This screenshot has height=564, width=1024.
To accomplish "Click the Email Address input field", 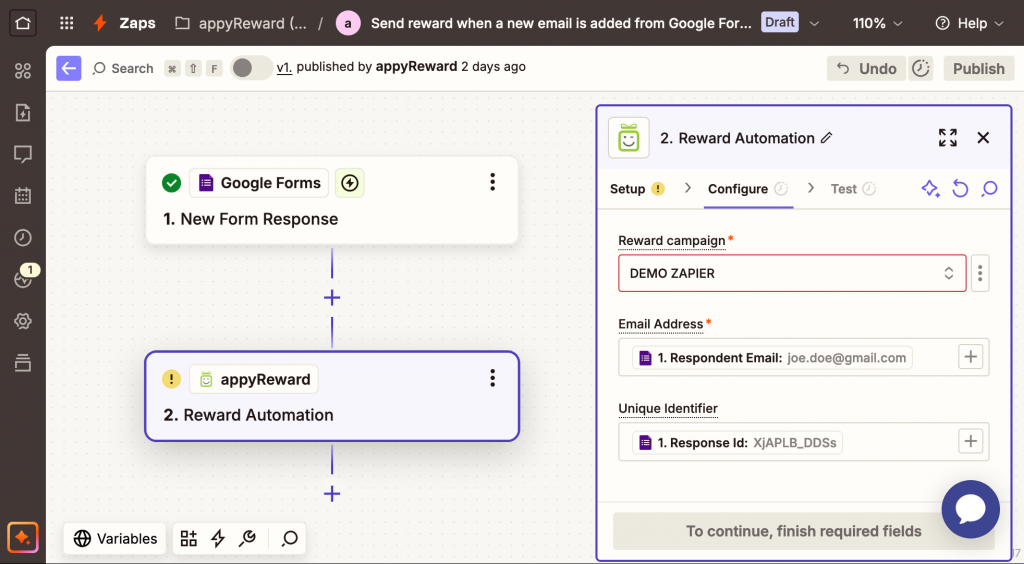I will click(x=803, y=357).
